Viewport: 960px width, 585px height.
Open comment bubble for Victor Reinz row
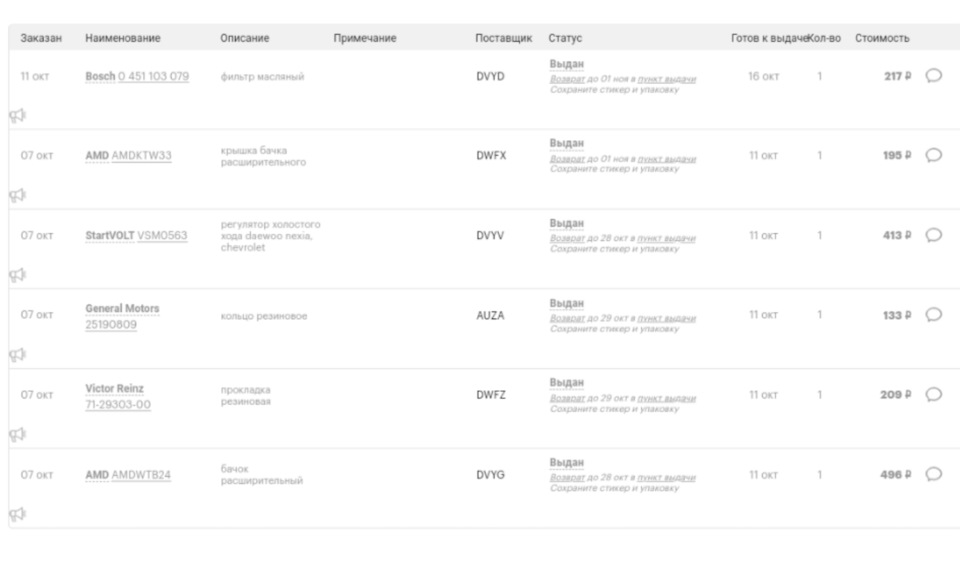click(934, 395)
